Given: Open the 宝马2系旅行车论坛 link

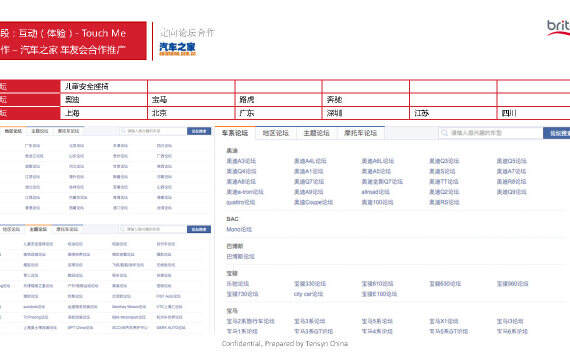Looking at the screenshot, I should [250, 321].
